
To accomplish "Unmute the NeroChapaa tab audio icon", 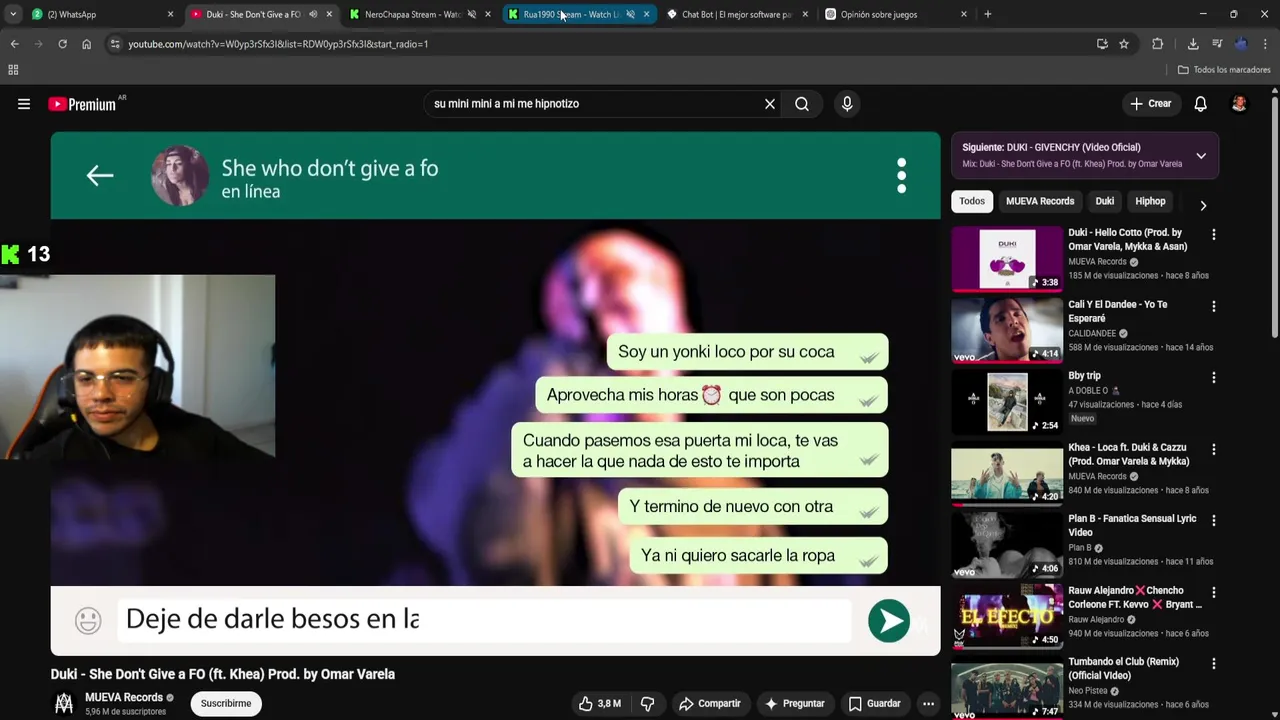I will click(x=471, y=14).
